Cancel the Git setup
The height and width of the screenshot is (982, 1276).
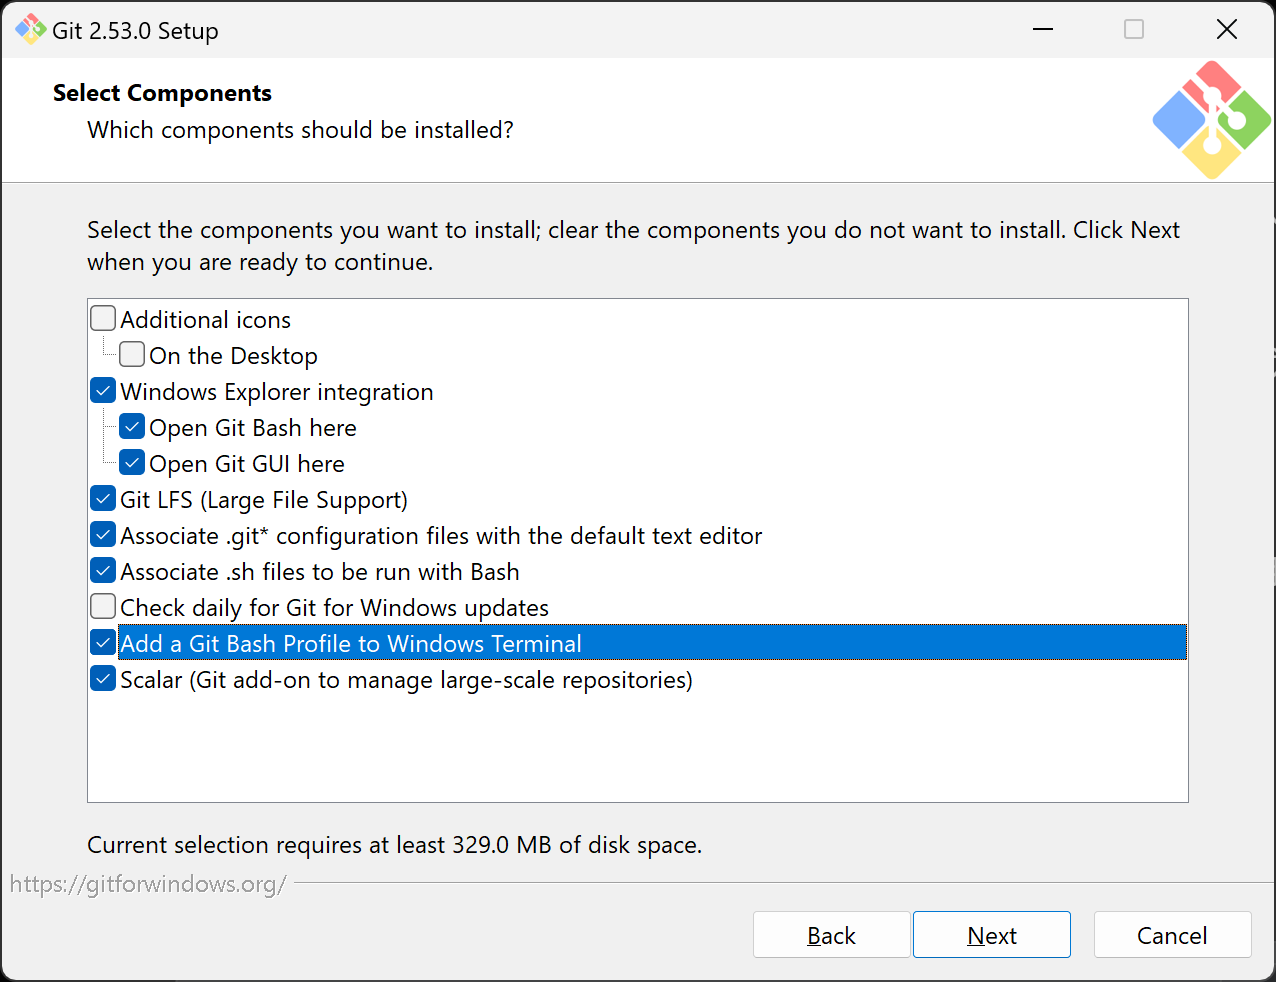1172,935
